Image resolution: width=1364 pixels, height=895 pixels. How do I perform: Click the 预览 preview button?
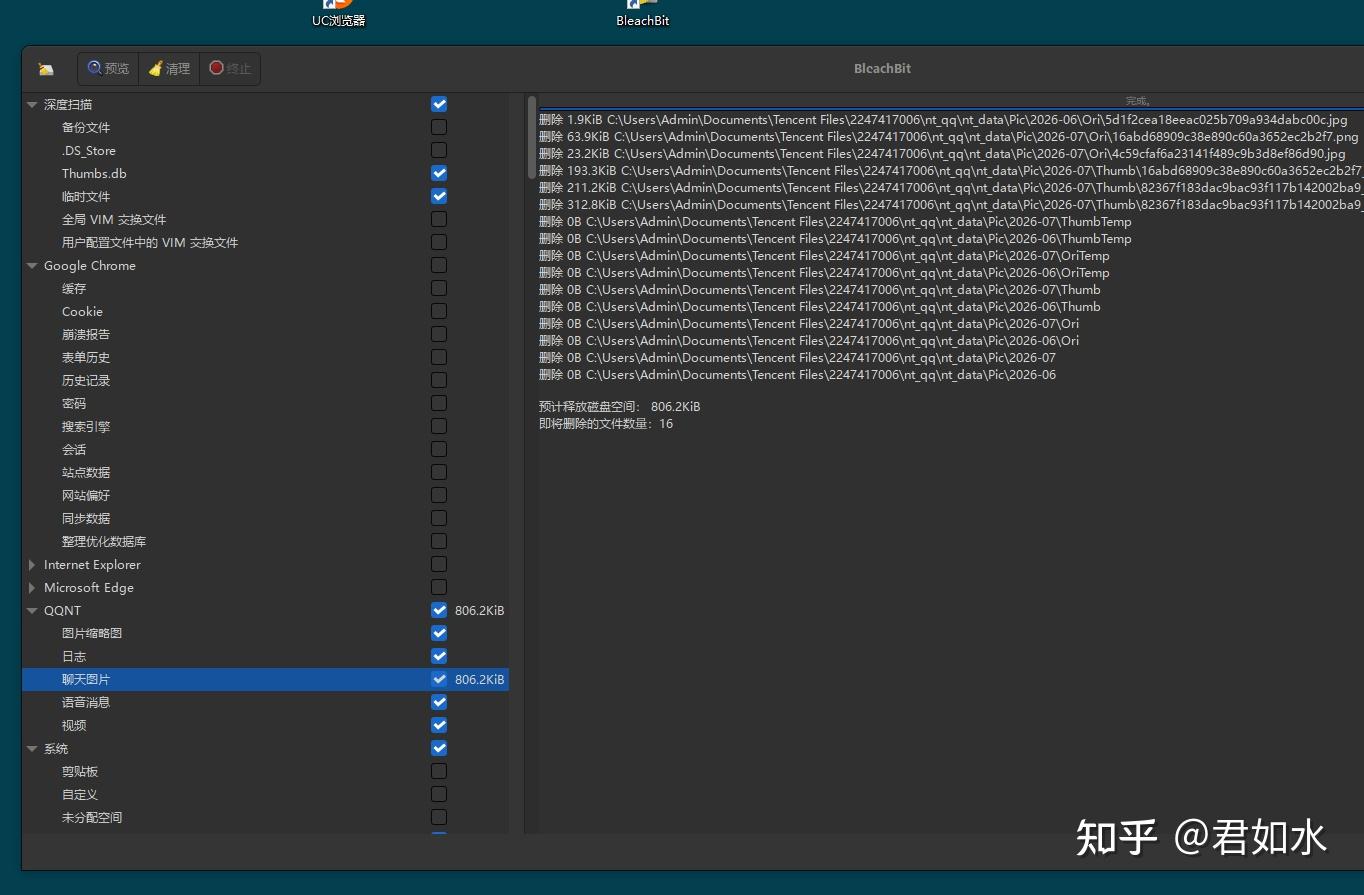tap(108, 68)
